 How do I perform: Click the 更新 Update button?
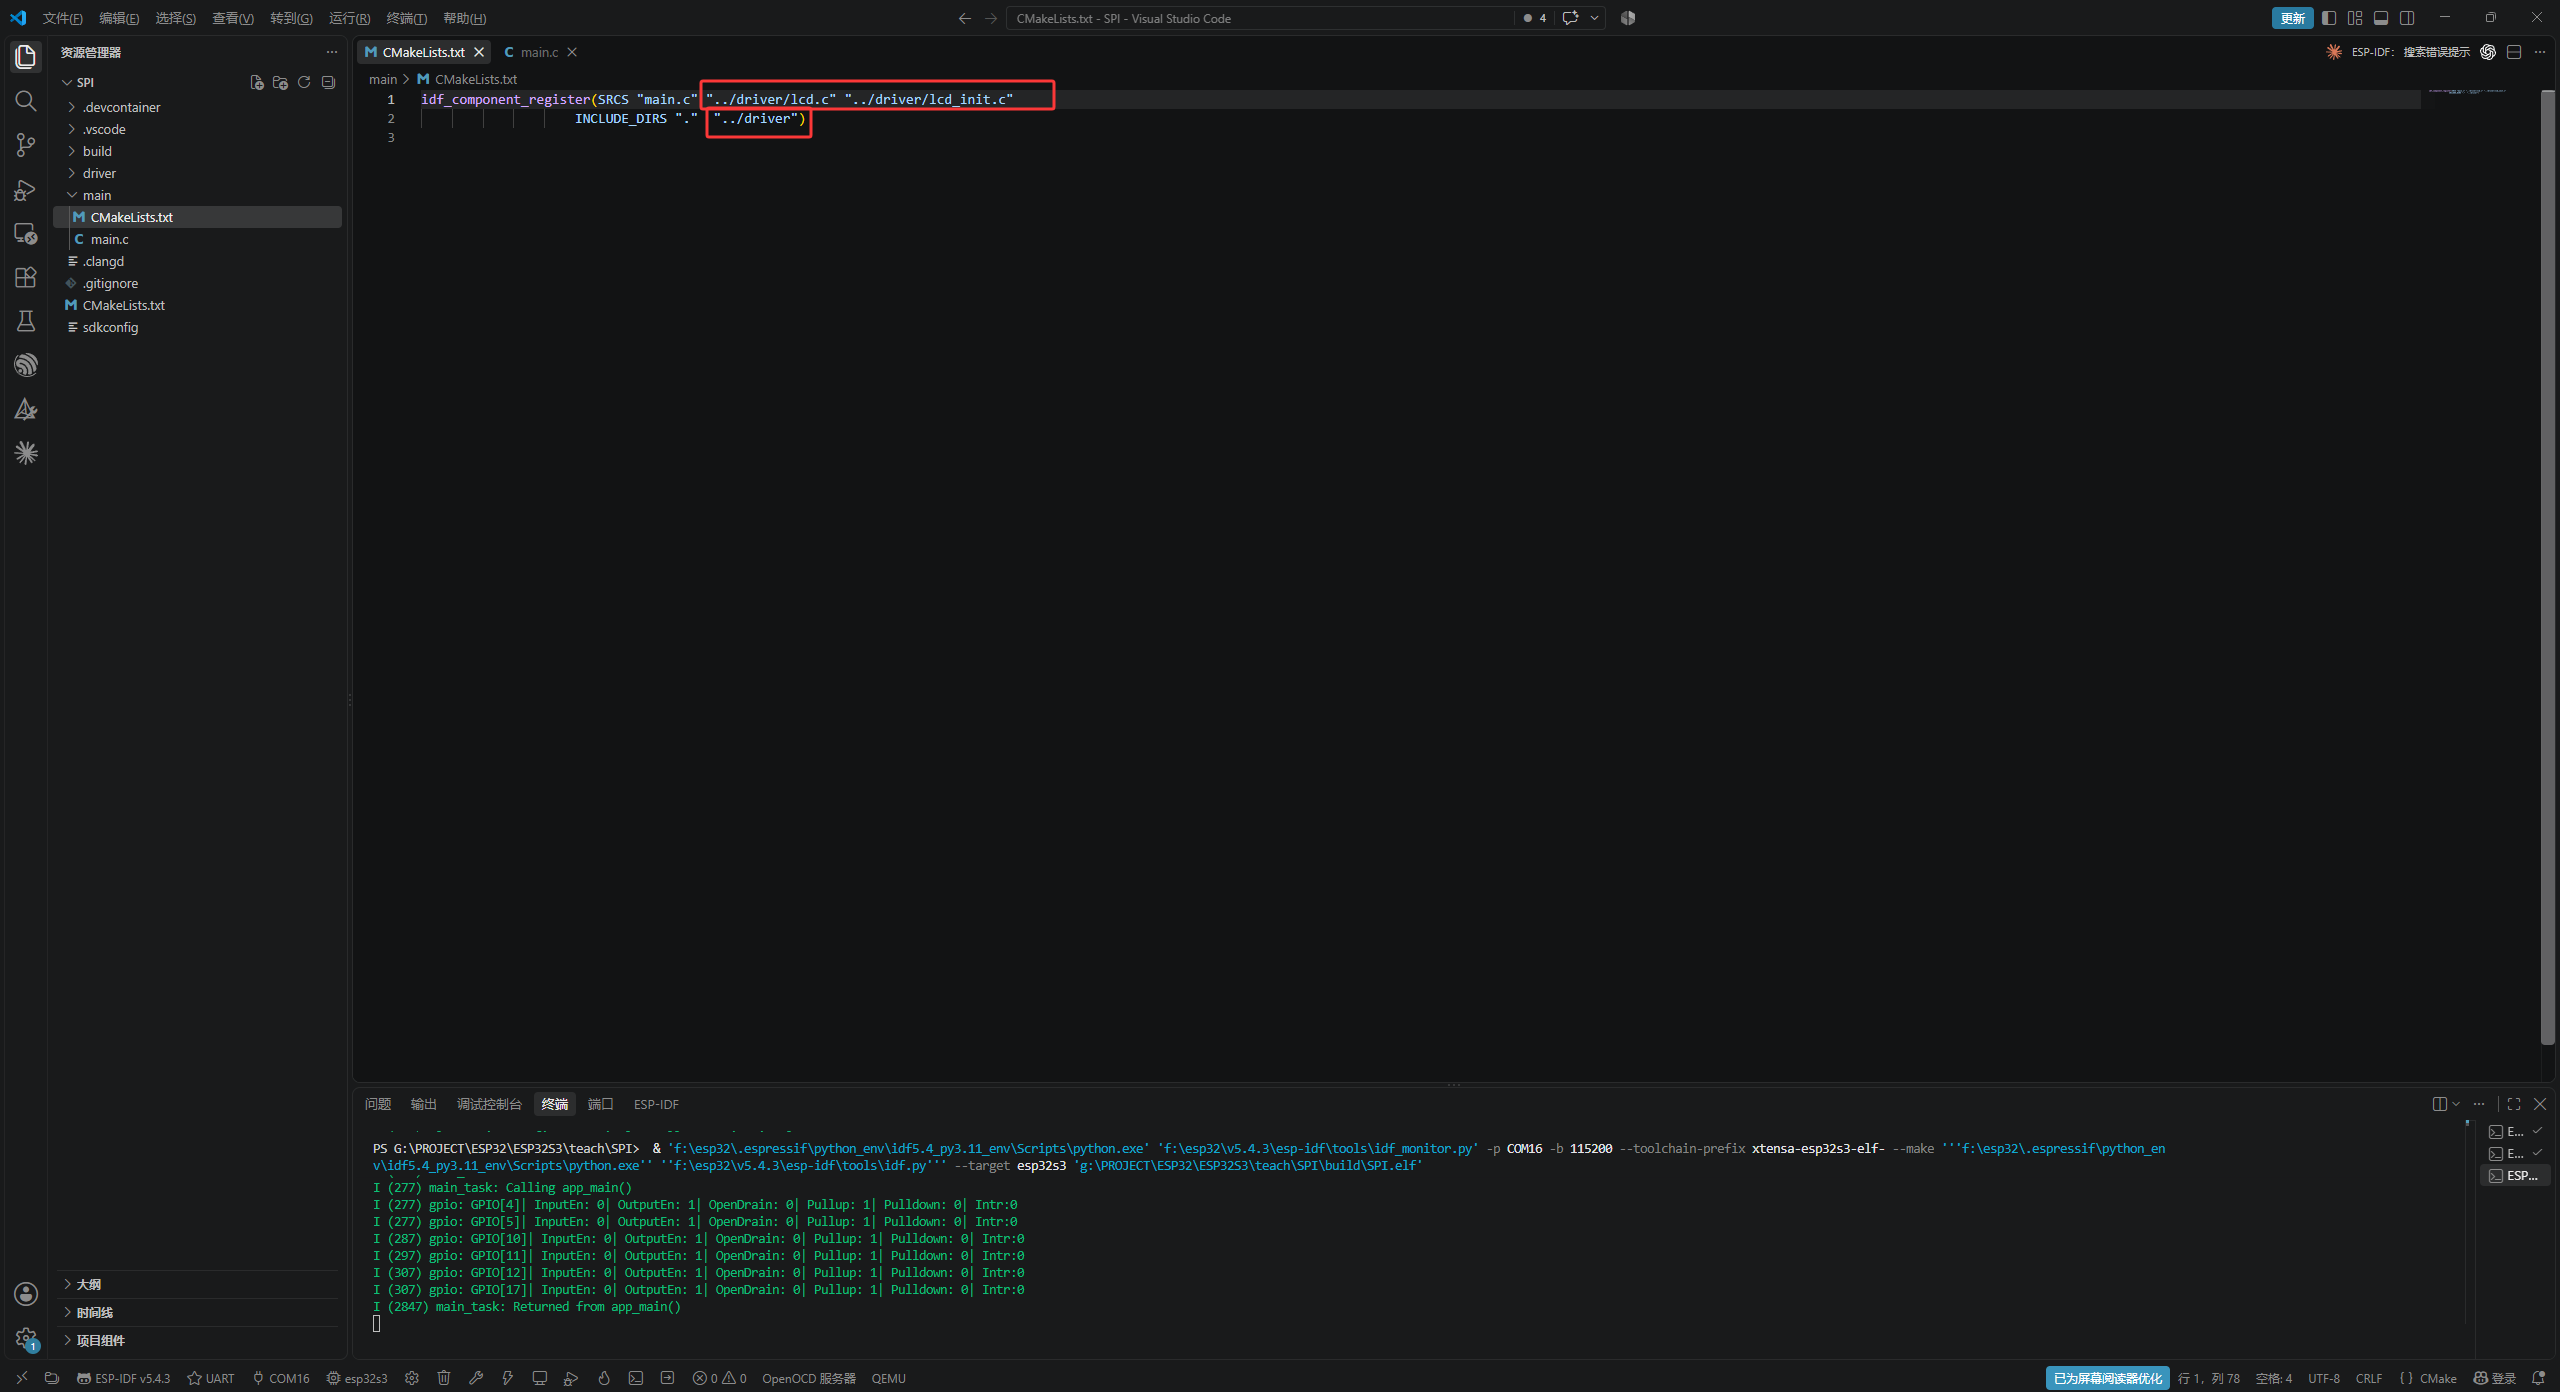pos(2292,18)
